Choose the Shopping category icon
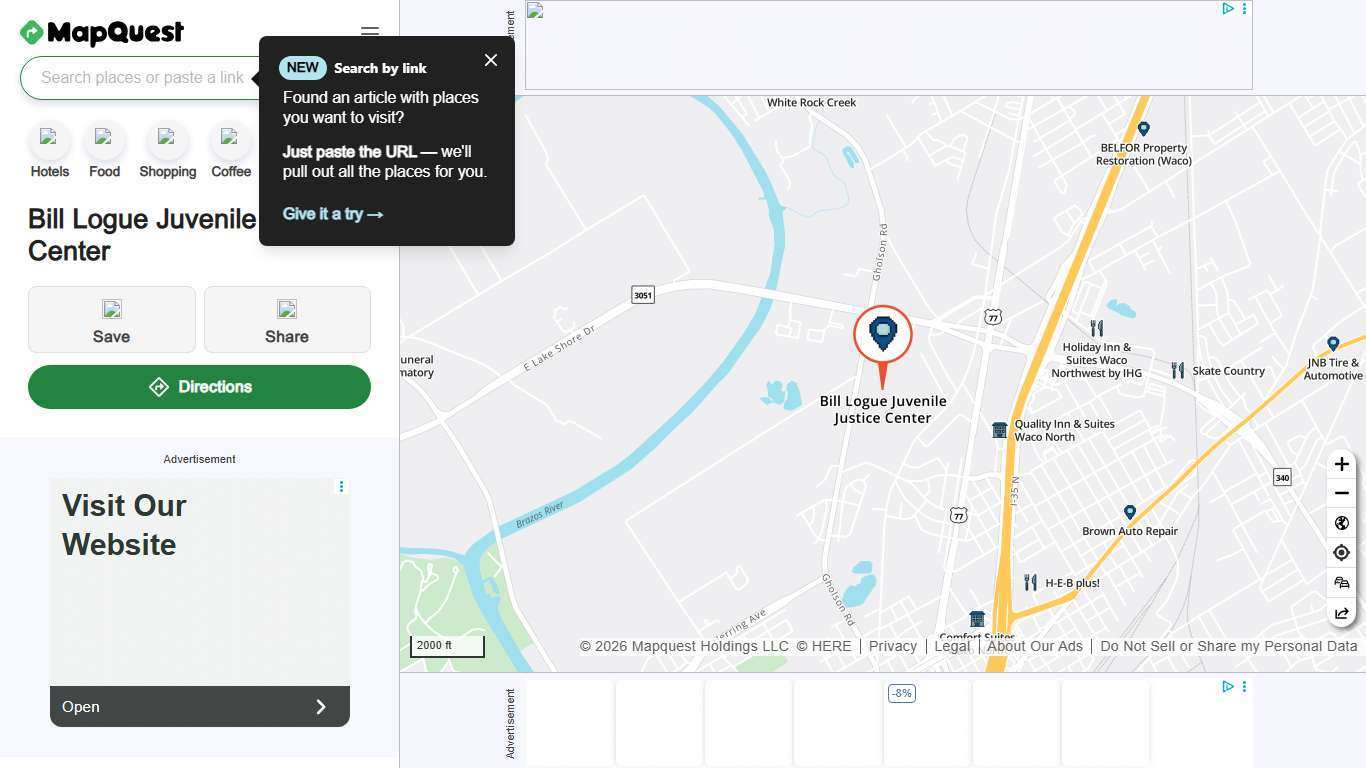Screen dimensions: 1366x768 click(167, 140)
